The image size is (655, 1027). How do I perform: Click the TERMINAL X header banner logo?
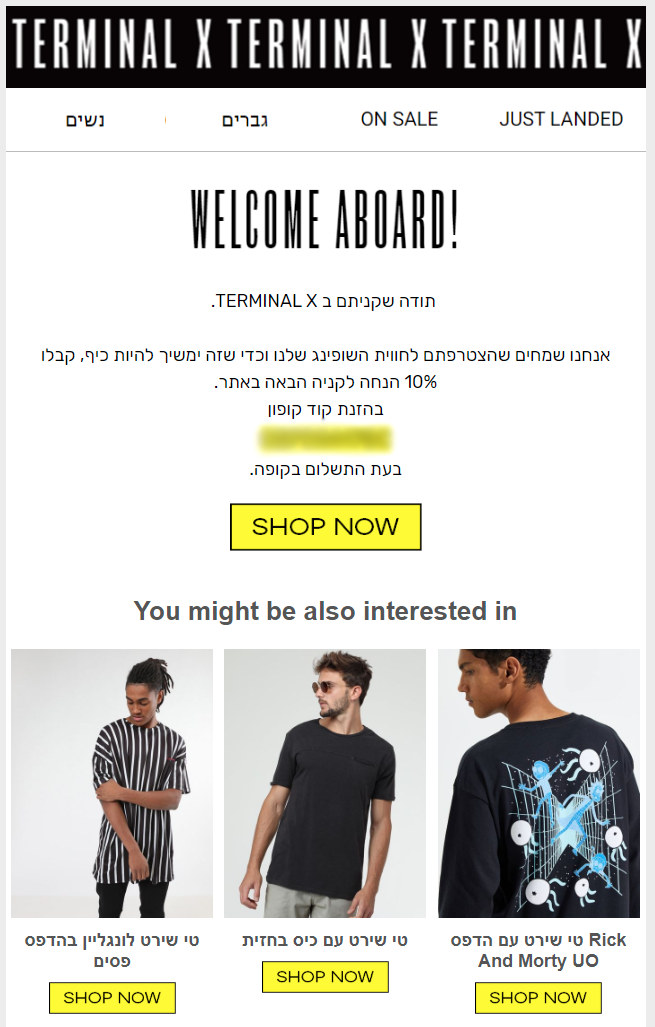(x=326, y=47)
